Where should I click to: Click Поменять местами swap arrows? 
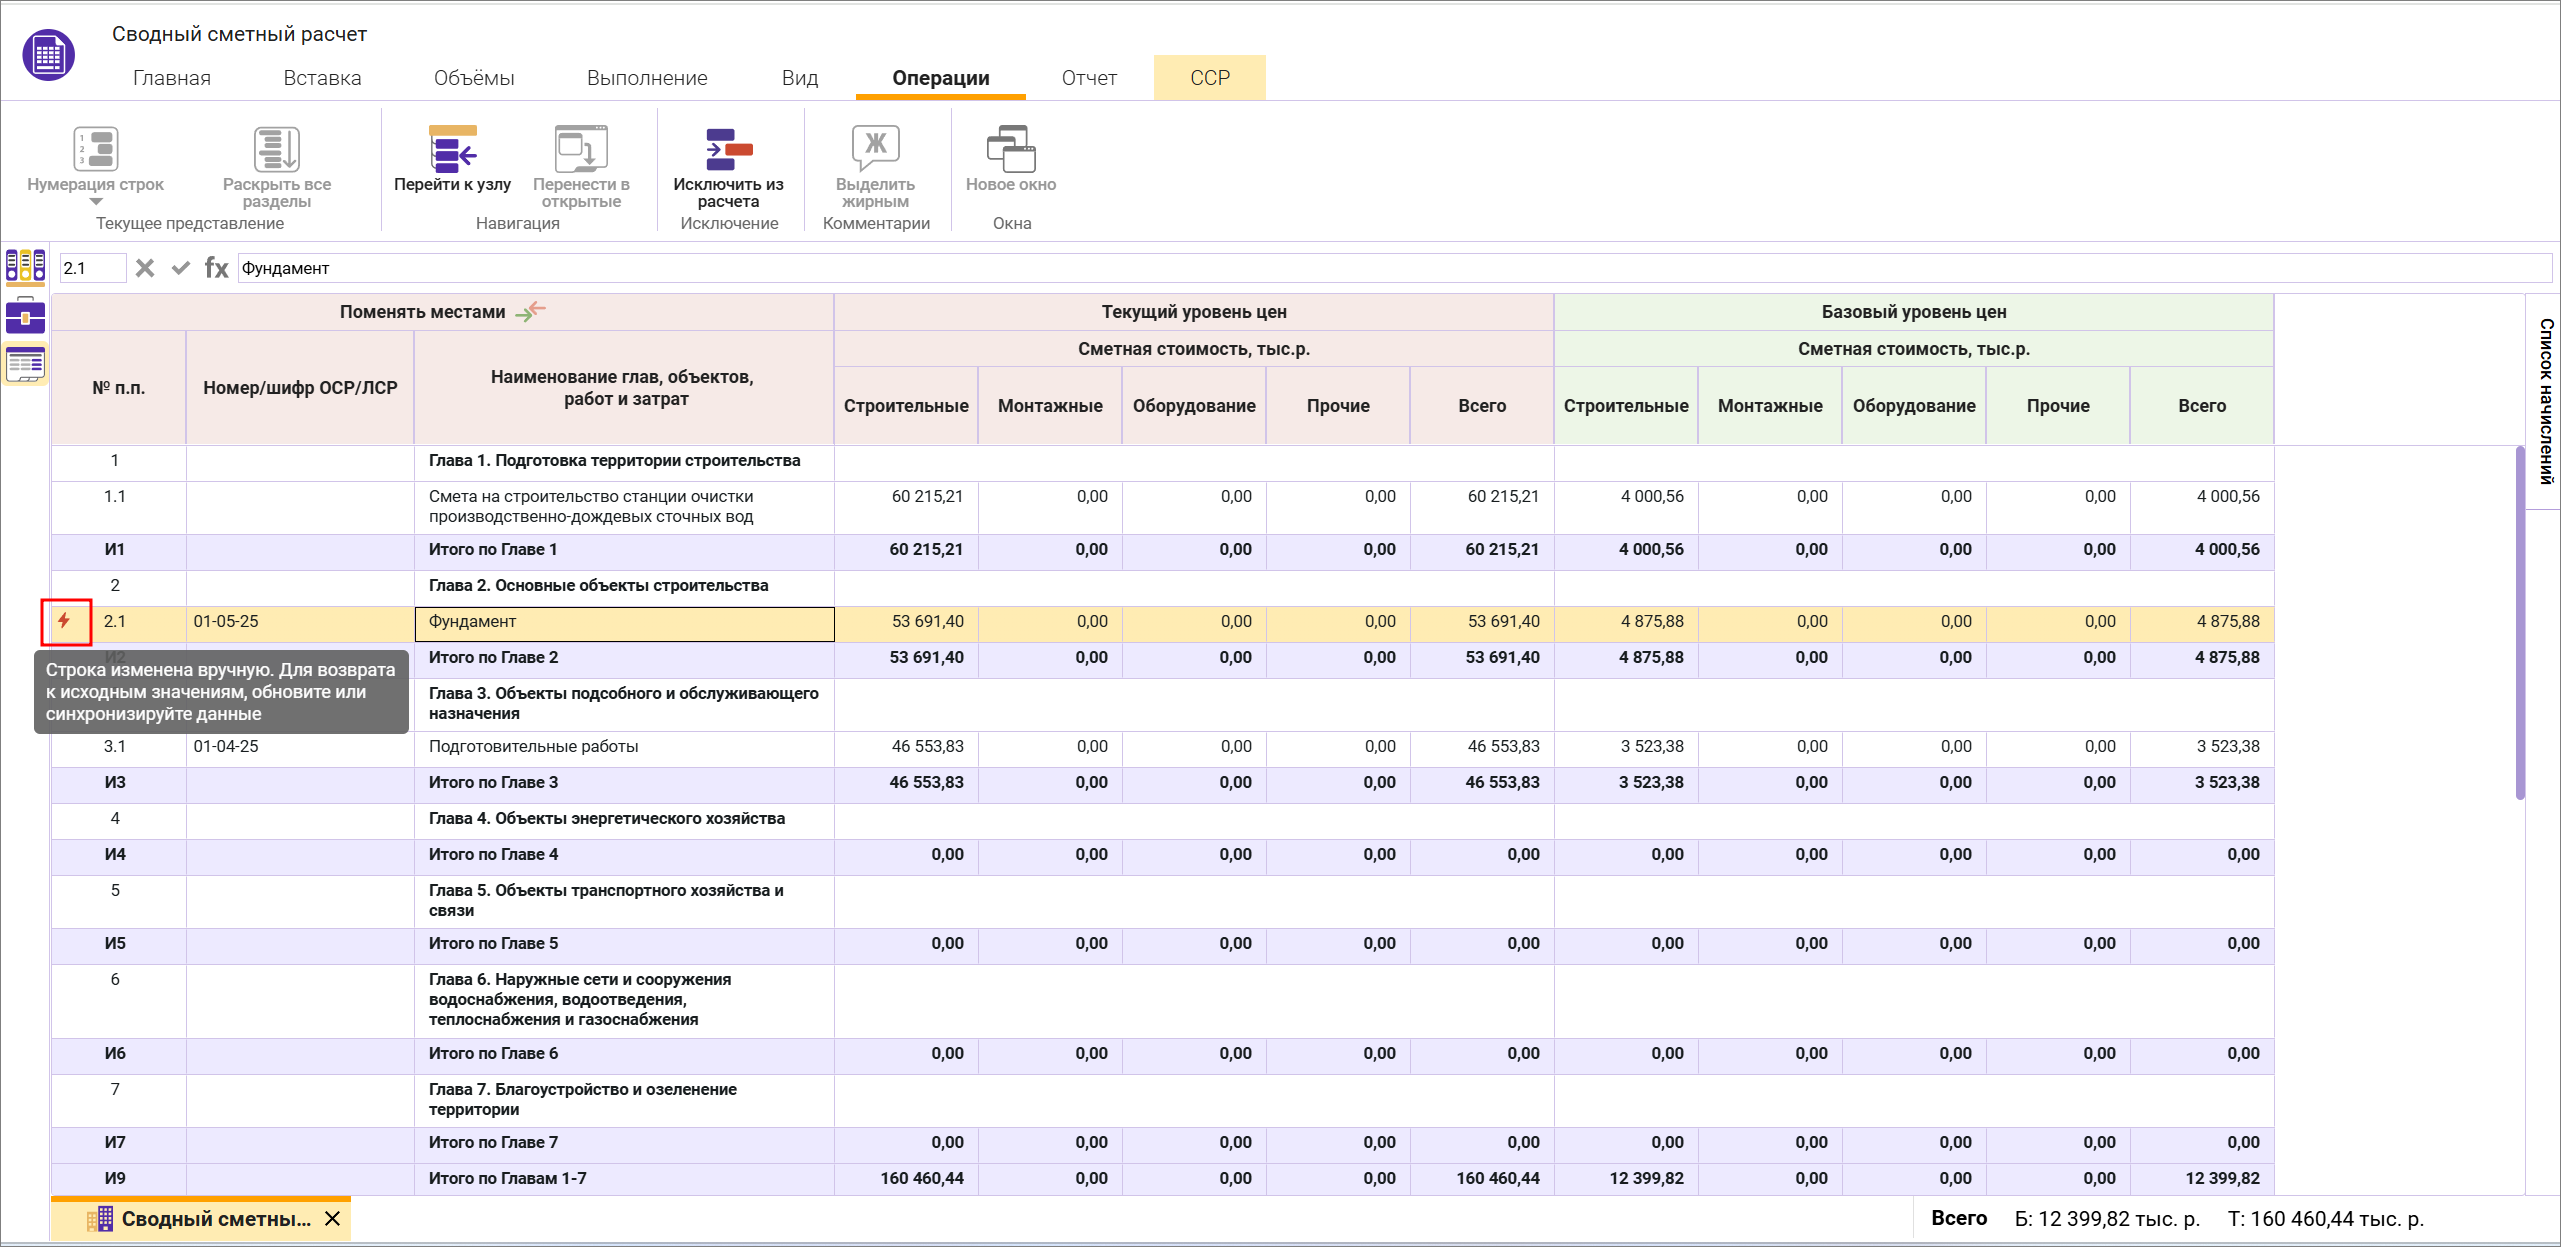(x=531, y=311)
